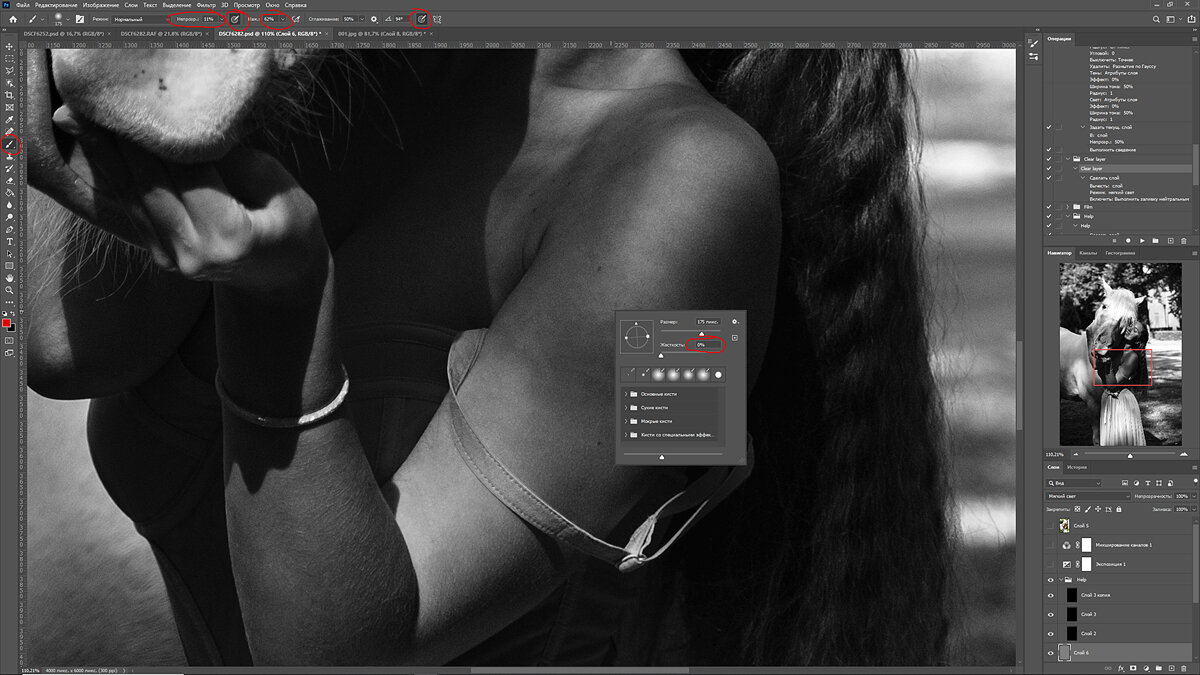Toggle pressure for size icon near angle field

point(421,18)
